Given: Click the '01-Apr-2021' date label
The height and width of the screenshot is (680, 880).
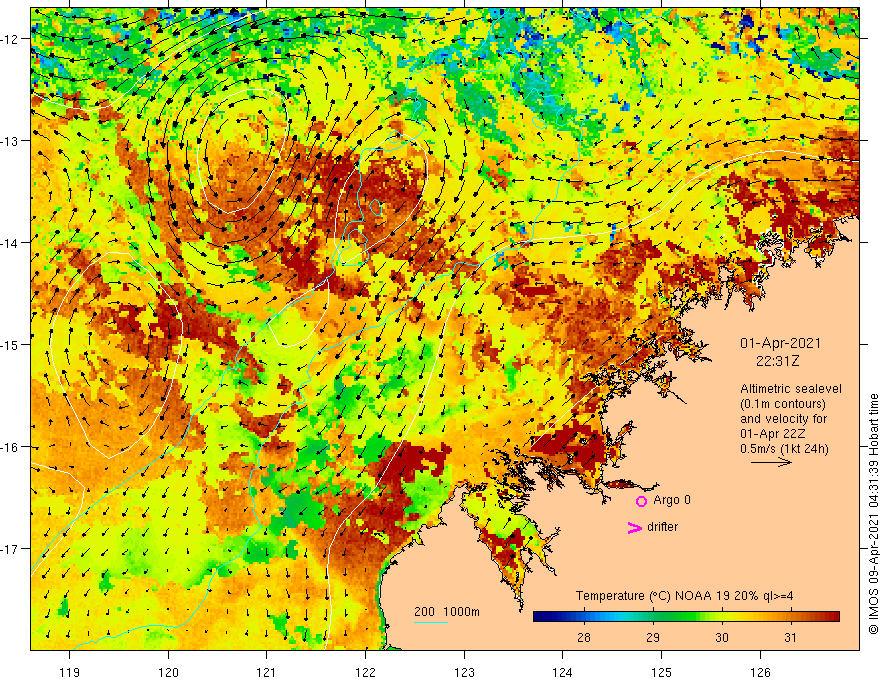Looking at the screenshot, I should coord(780,343).
